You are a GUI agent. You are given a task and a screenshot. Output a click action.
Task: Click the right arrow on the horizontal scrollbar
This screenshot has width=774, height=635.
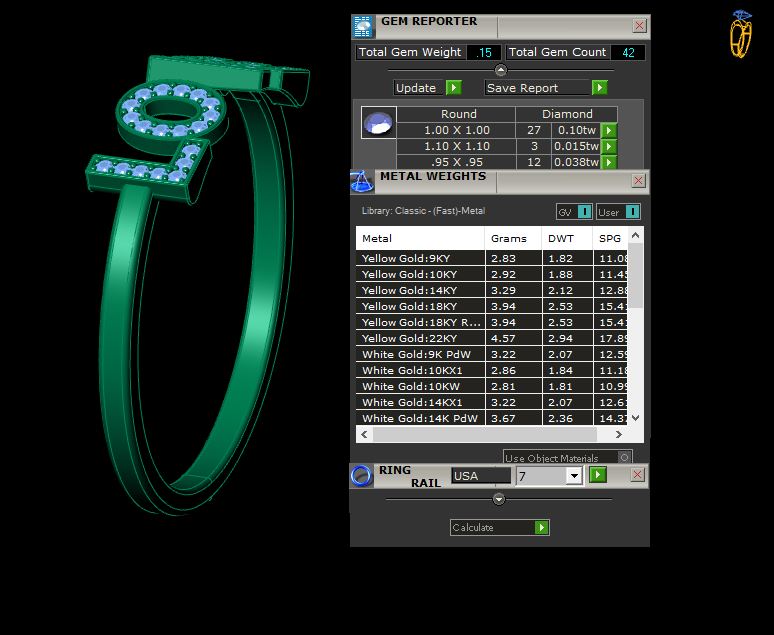(x=619, y=435)
